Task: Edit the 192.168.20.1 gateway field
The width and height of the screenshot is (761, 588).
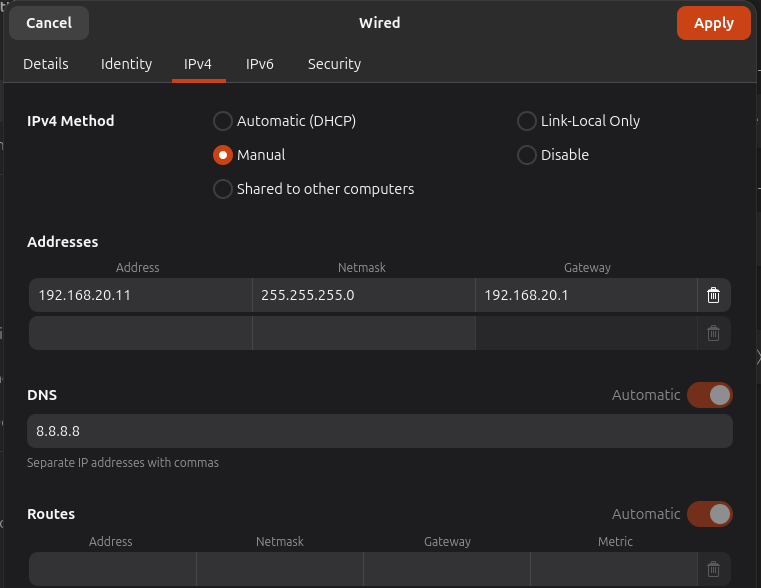Action: coord(585,295)
